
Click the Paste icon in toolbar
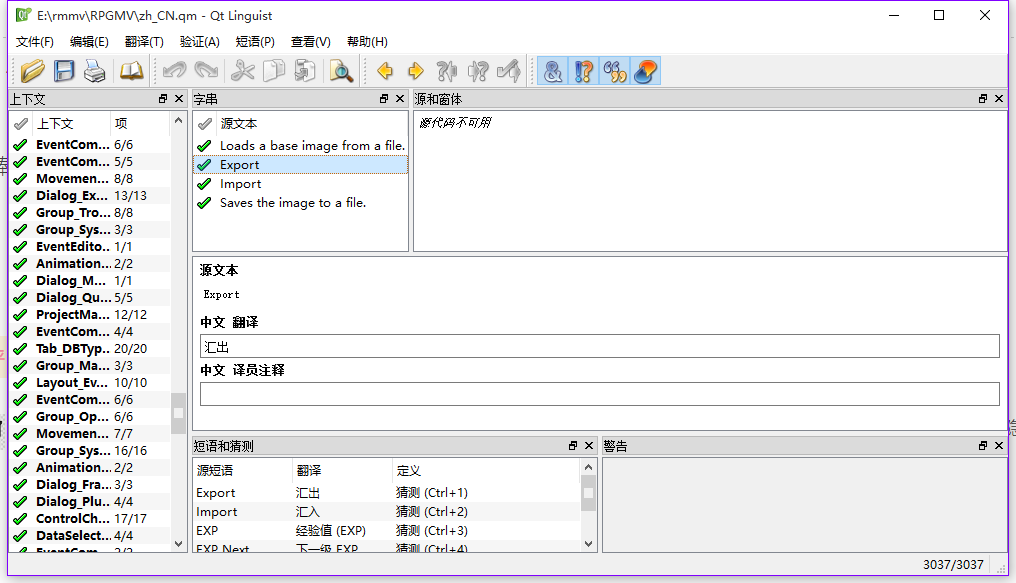(305, 71)
